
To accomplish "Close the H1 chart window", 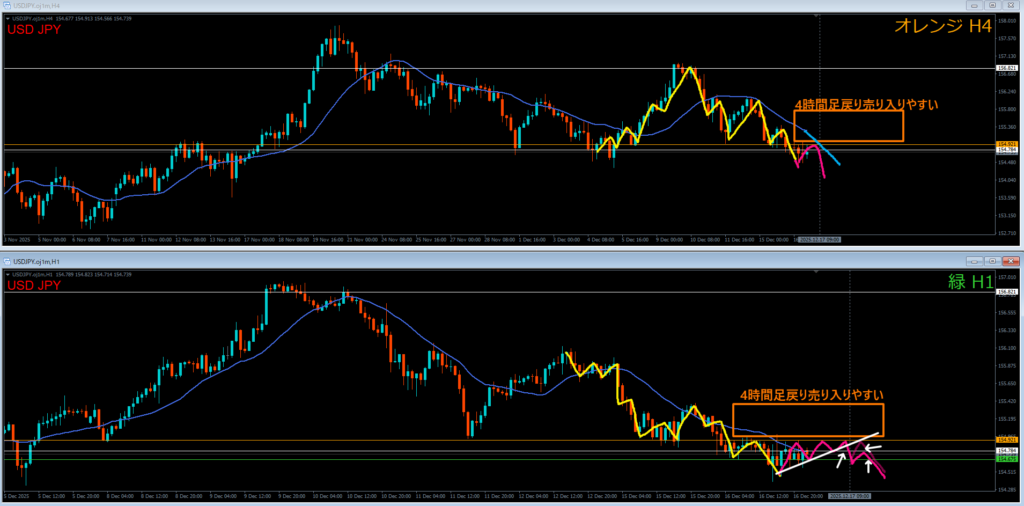I will pos(1010,261).
